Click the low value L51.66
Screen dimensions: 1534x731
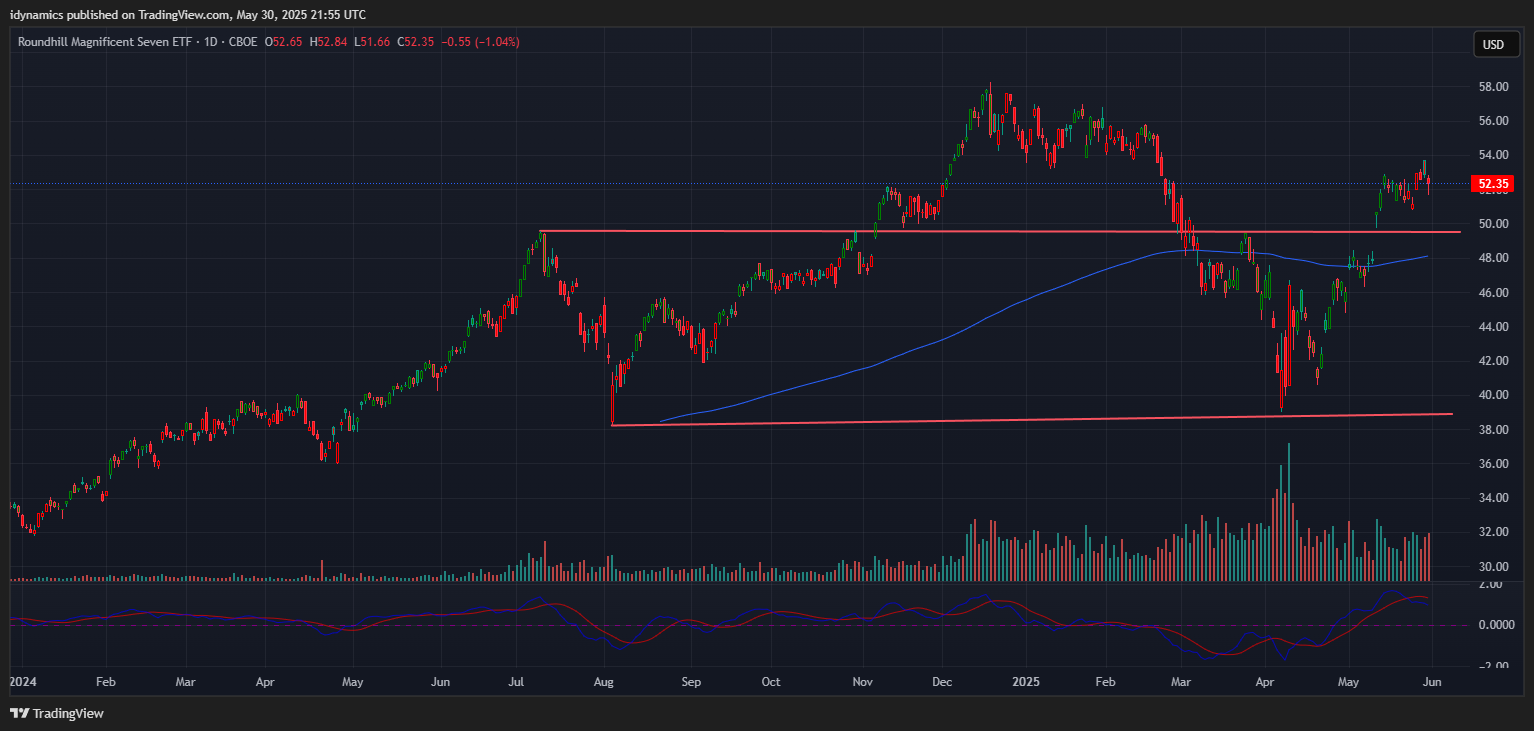point(371,42)
